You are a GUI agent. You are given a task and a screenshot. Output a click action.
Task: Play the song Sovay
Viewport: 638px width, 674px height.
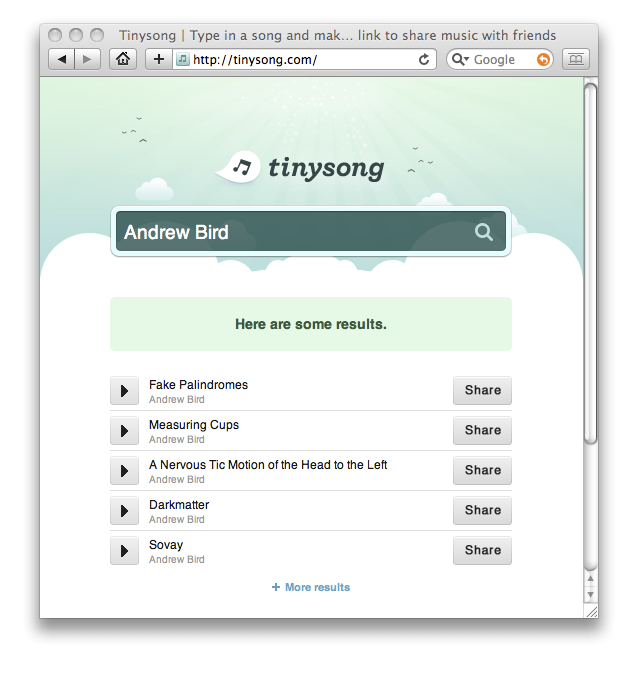coord(124,551)
